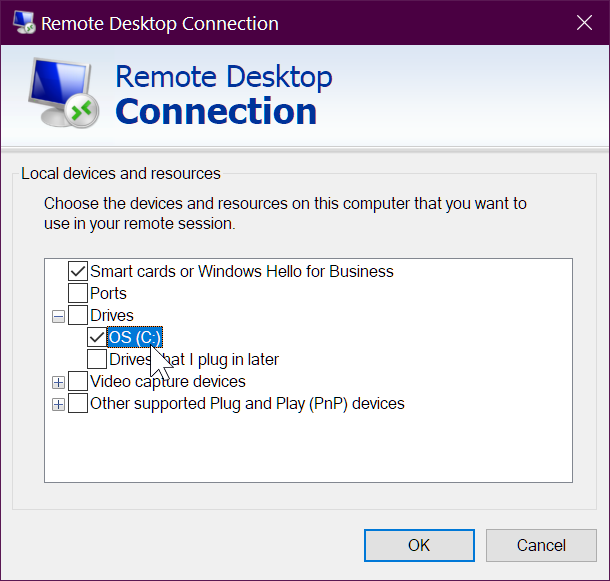Select Smart cards or Windows Hello label
Viewport: 610px width, 581px height.
tap(242, 271)
